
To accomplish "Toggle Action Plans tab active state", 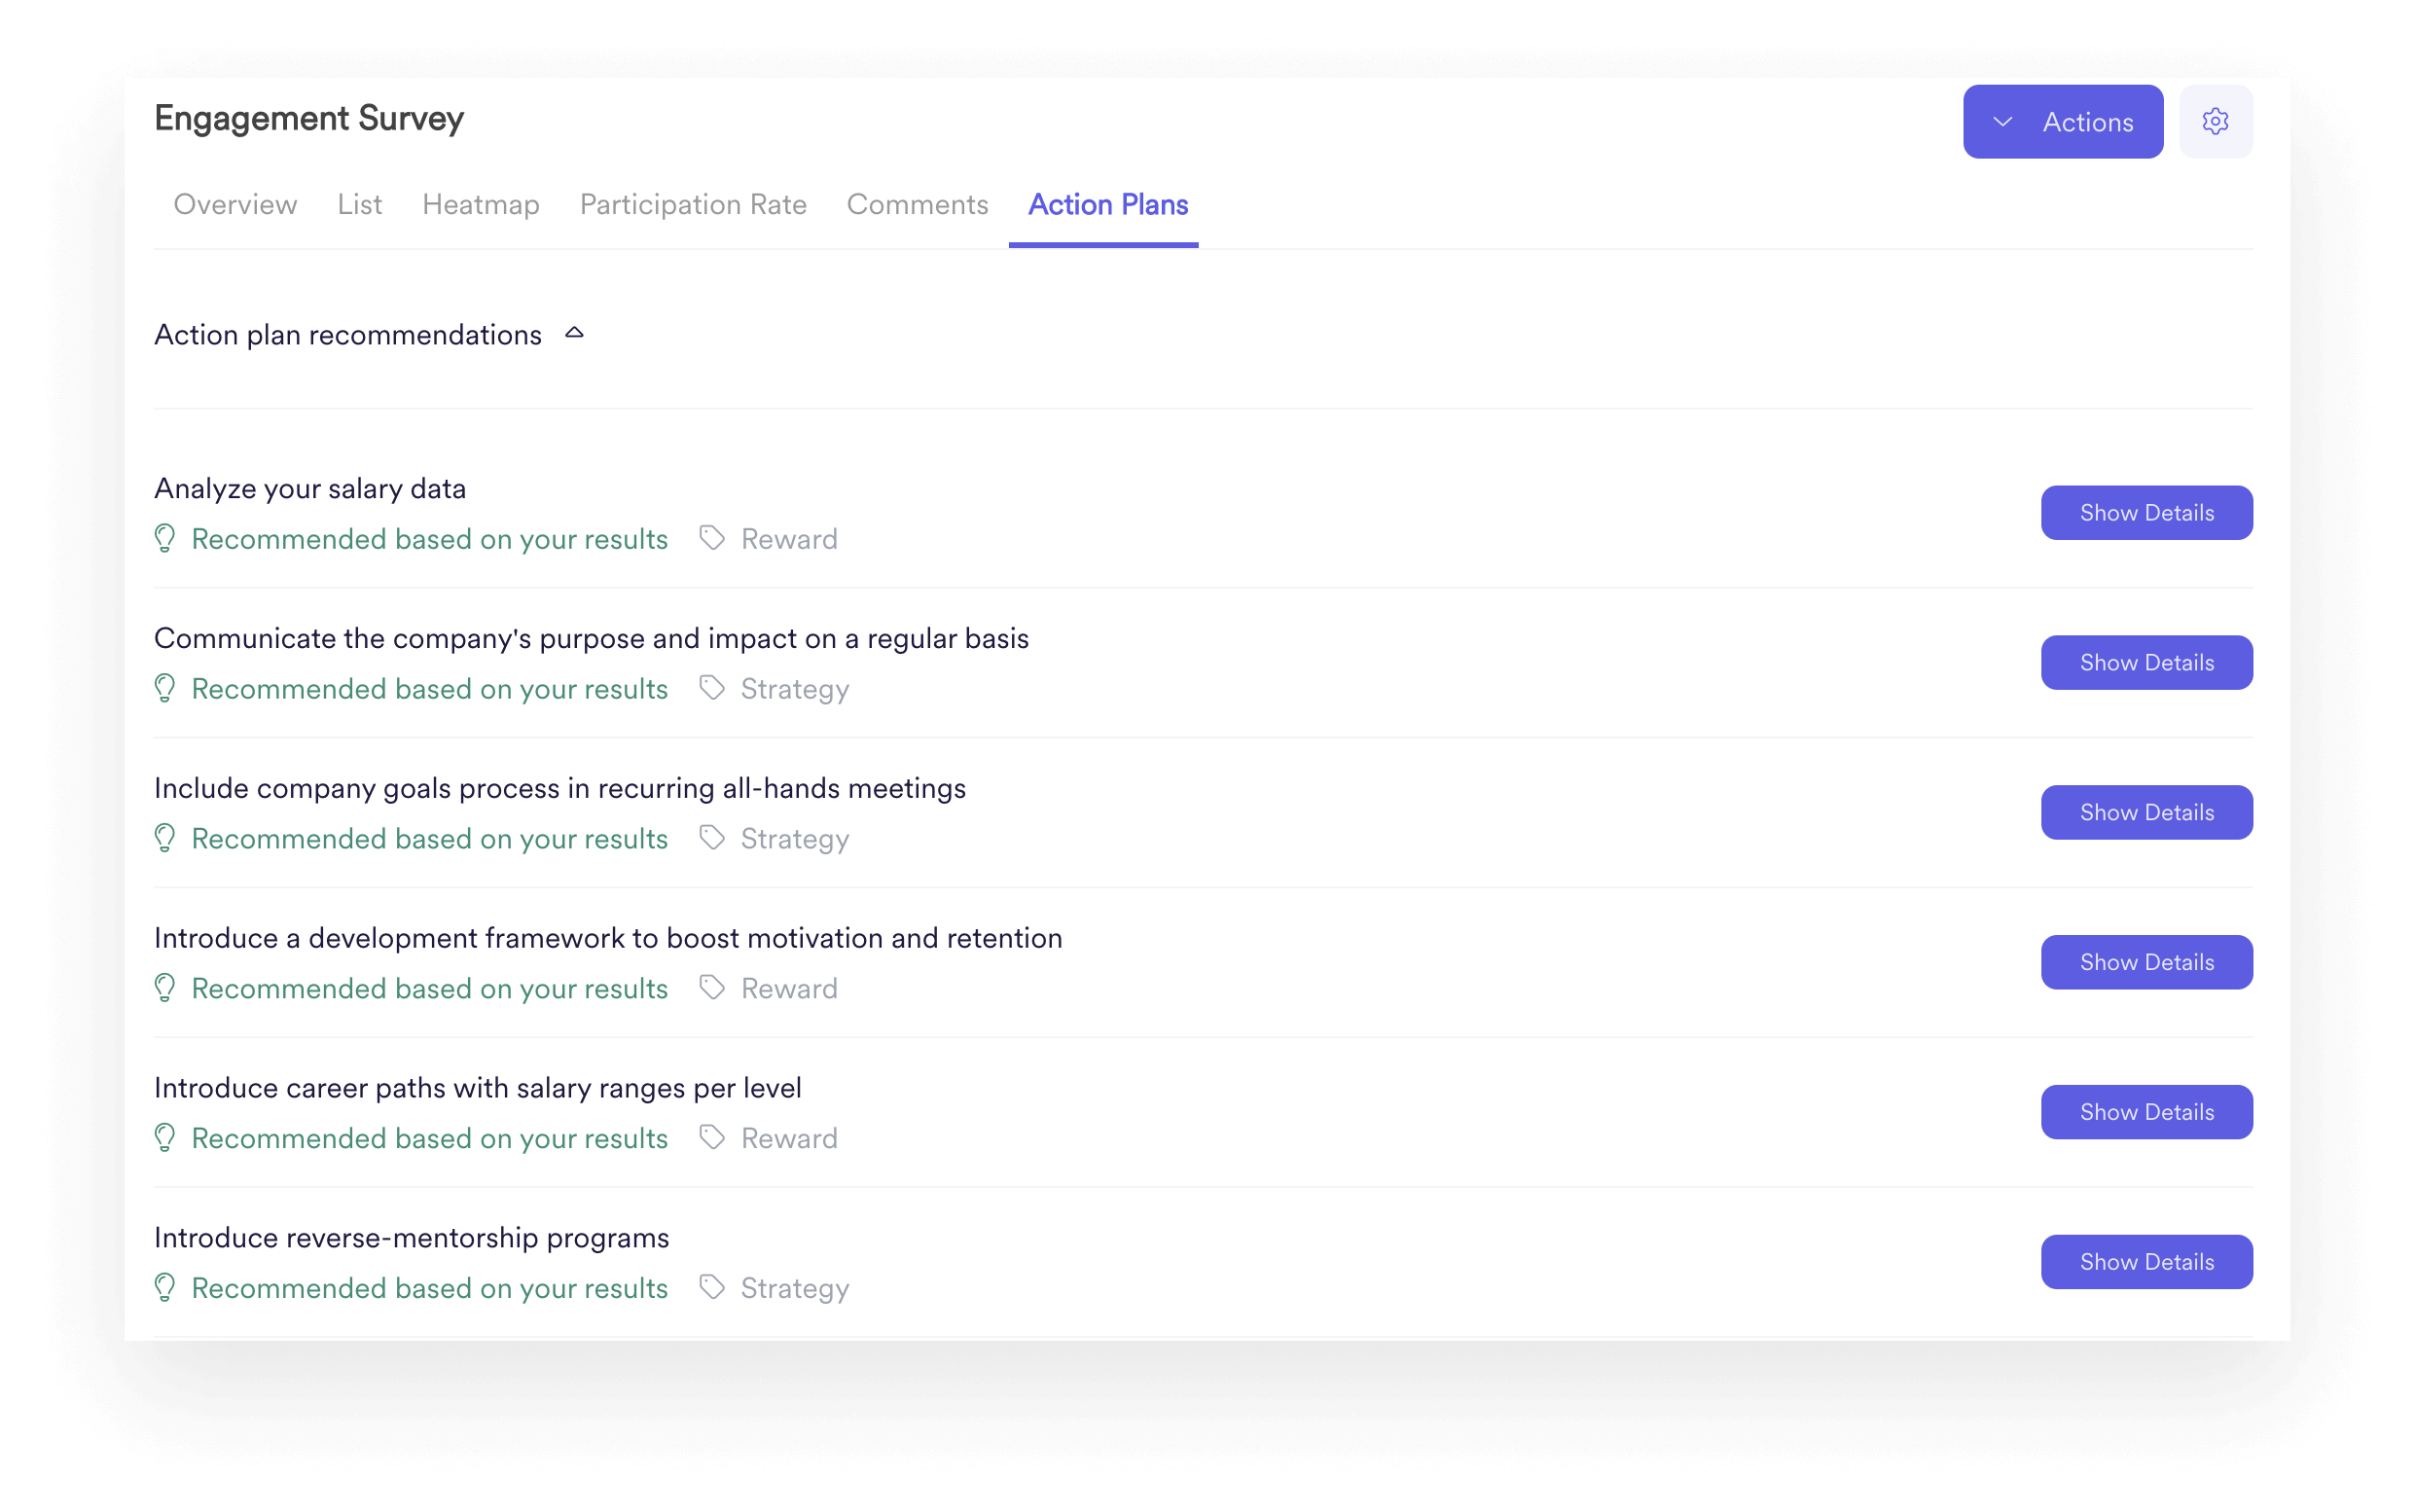I will pyautogui.click(x=1107, y=203).
